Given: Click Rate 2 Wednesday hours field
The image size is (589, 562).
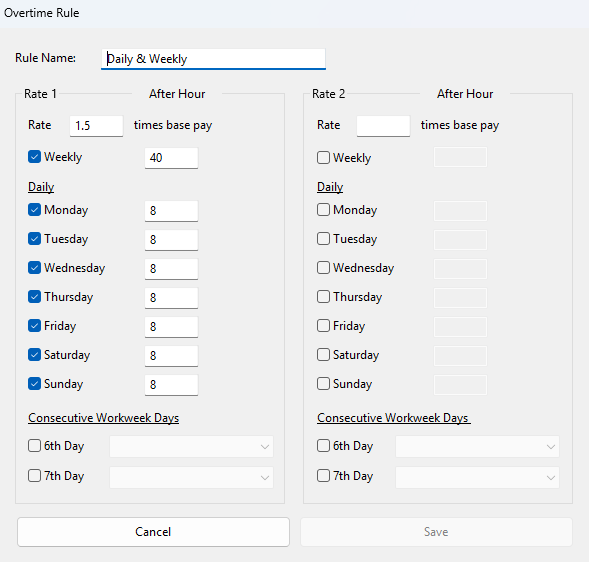Looking at the screenshot, I should tap(461, 269).
